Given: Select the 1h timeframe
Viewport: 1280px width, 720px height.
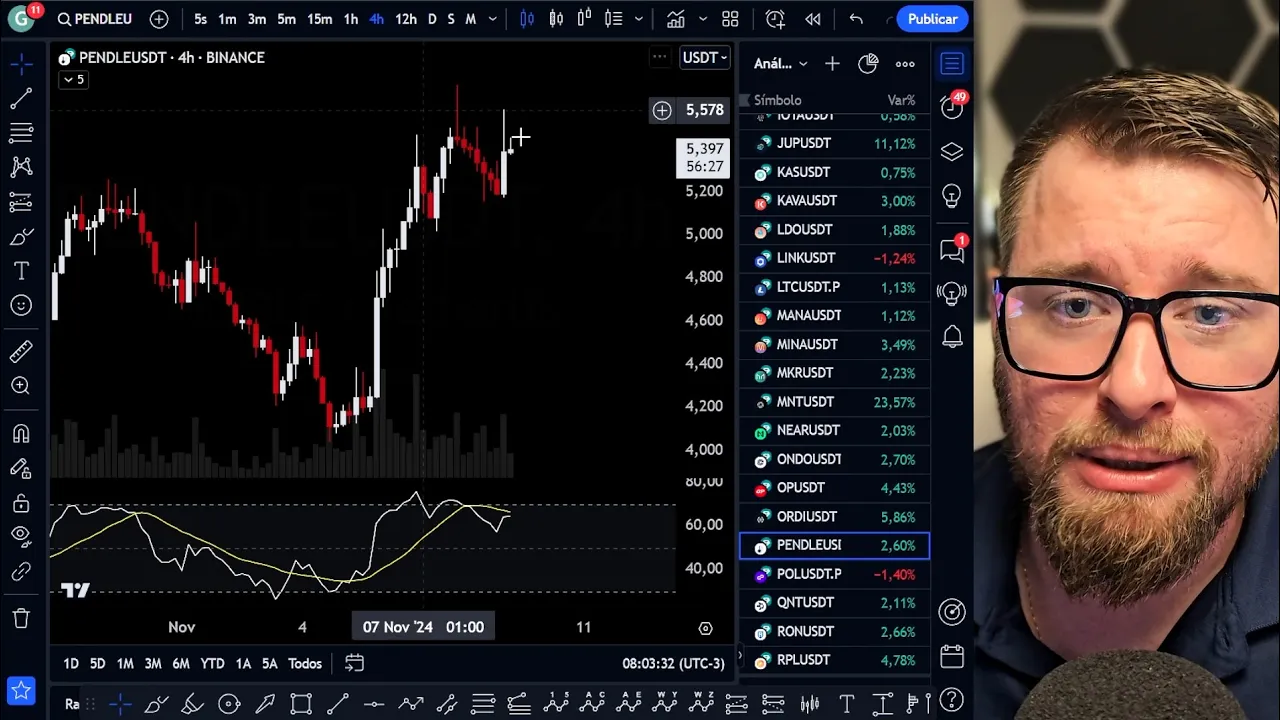Looking at the screenshot, I should click(x=351, y=19).
